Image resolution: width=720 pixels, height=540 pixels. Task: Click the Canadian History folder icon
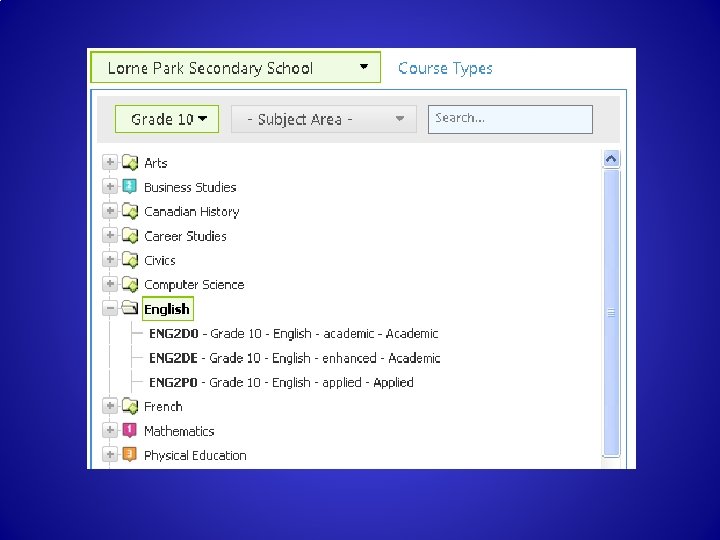tap(130, 211)
